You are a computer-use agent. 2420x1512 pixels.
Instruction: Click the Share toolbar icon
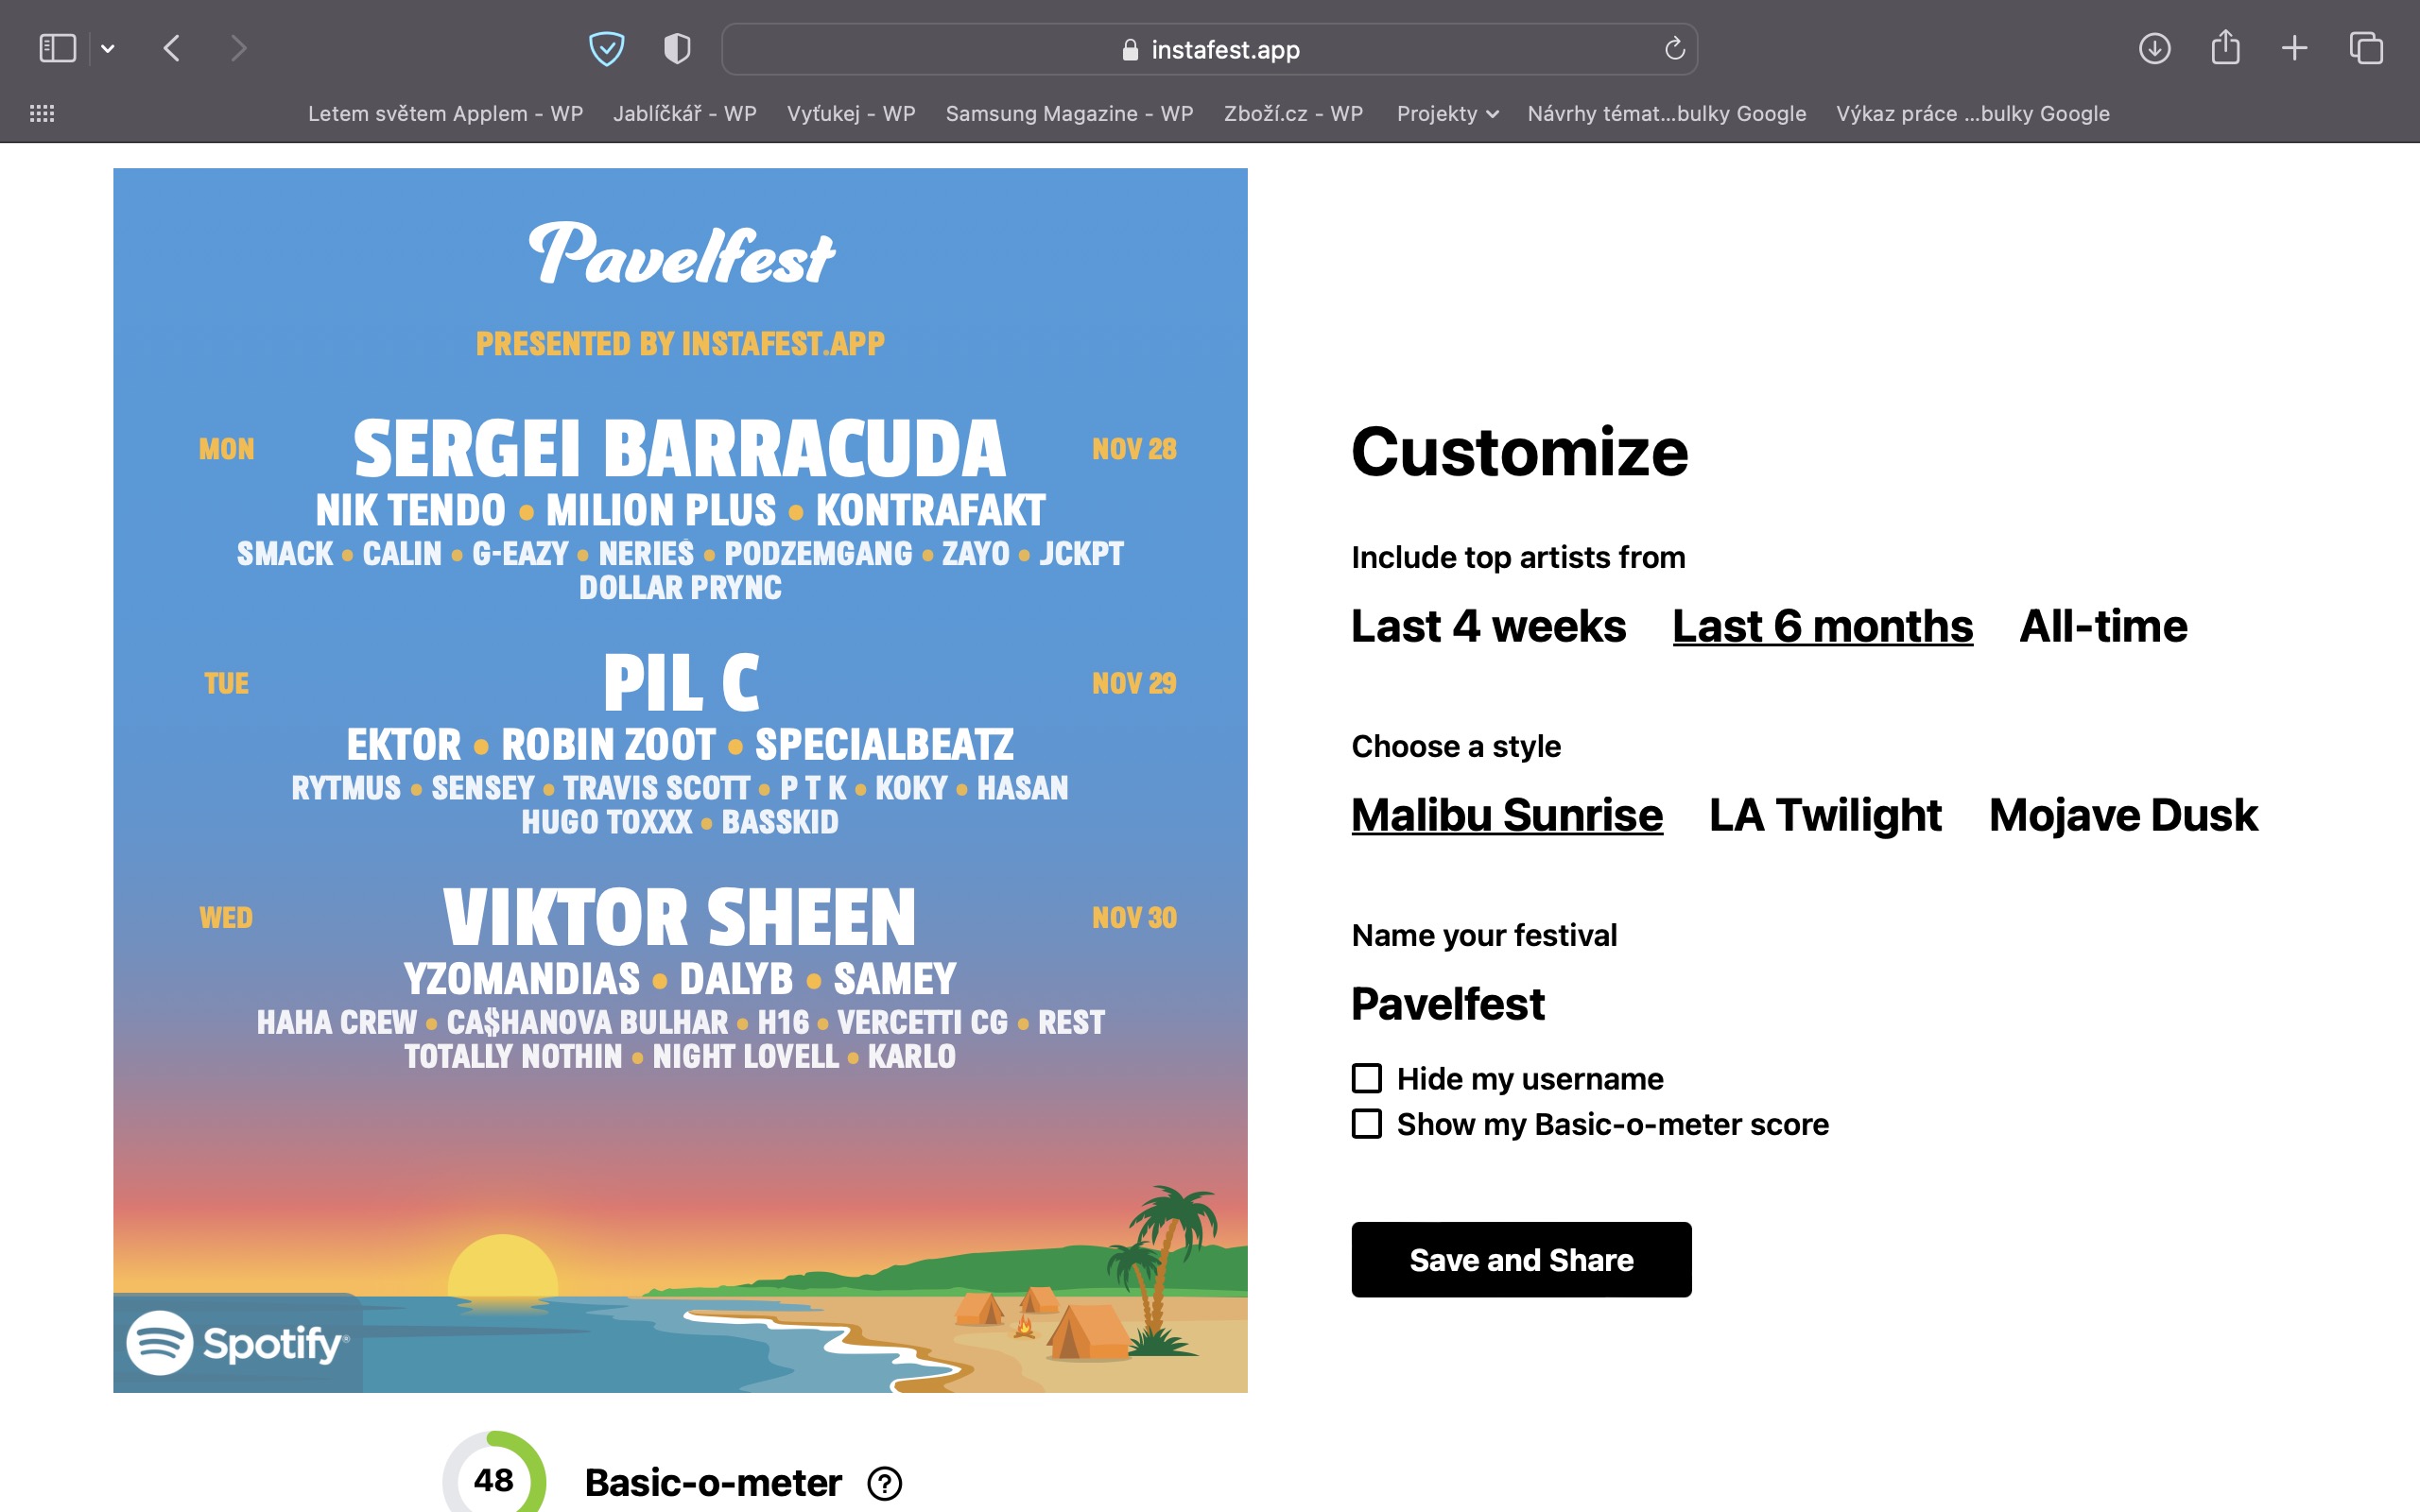(x=2225, y=48)
